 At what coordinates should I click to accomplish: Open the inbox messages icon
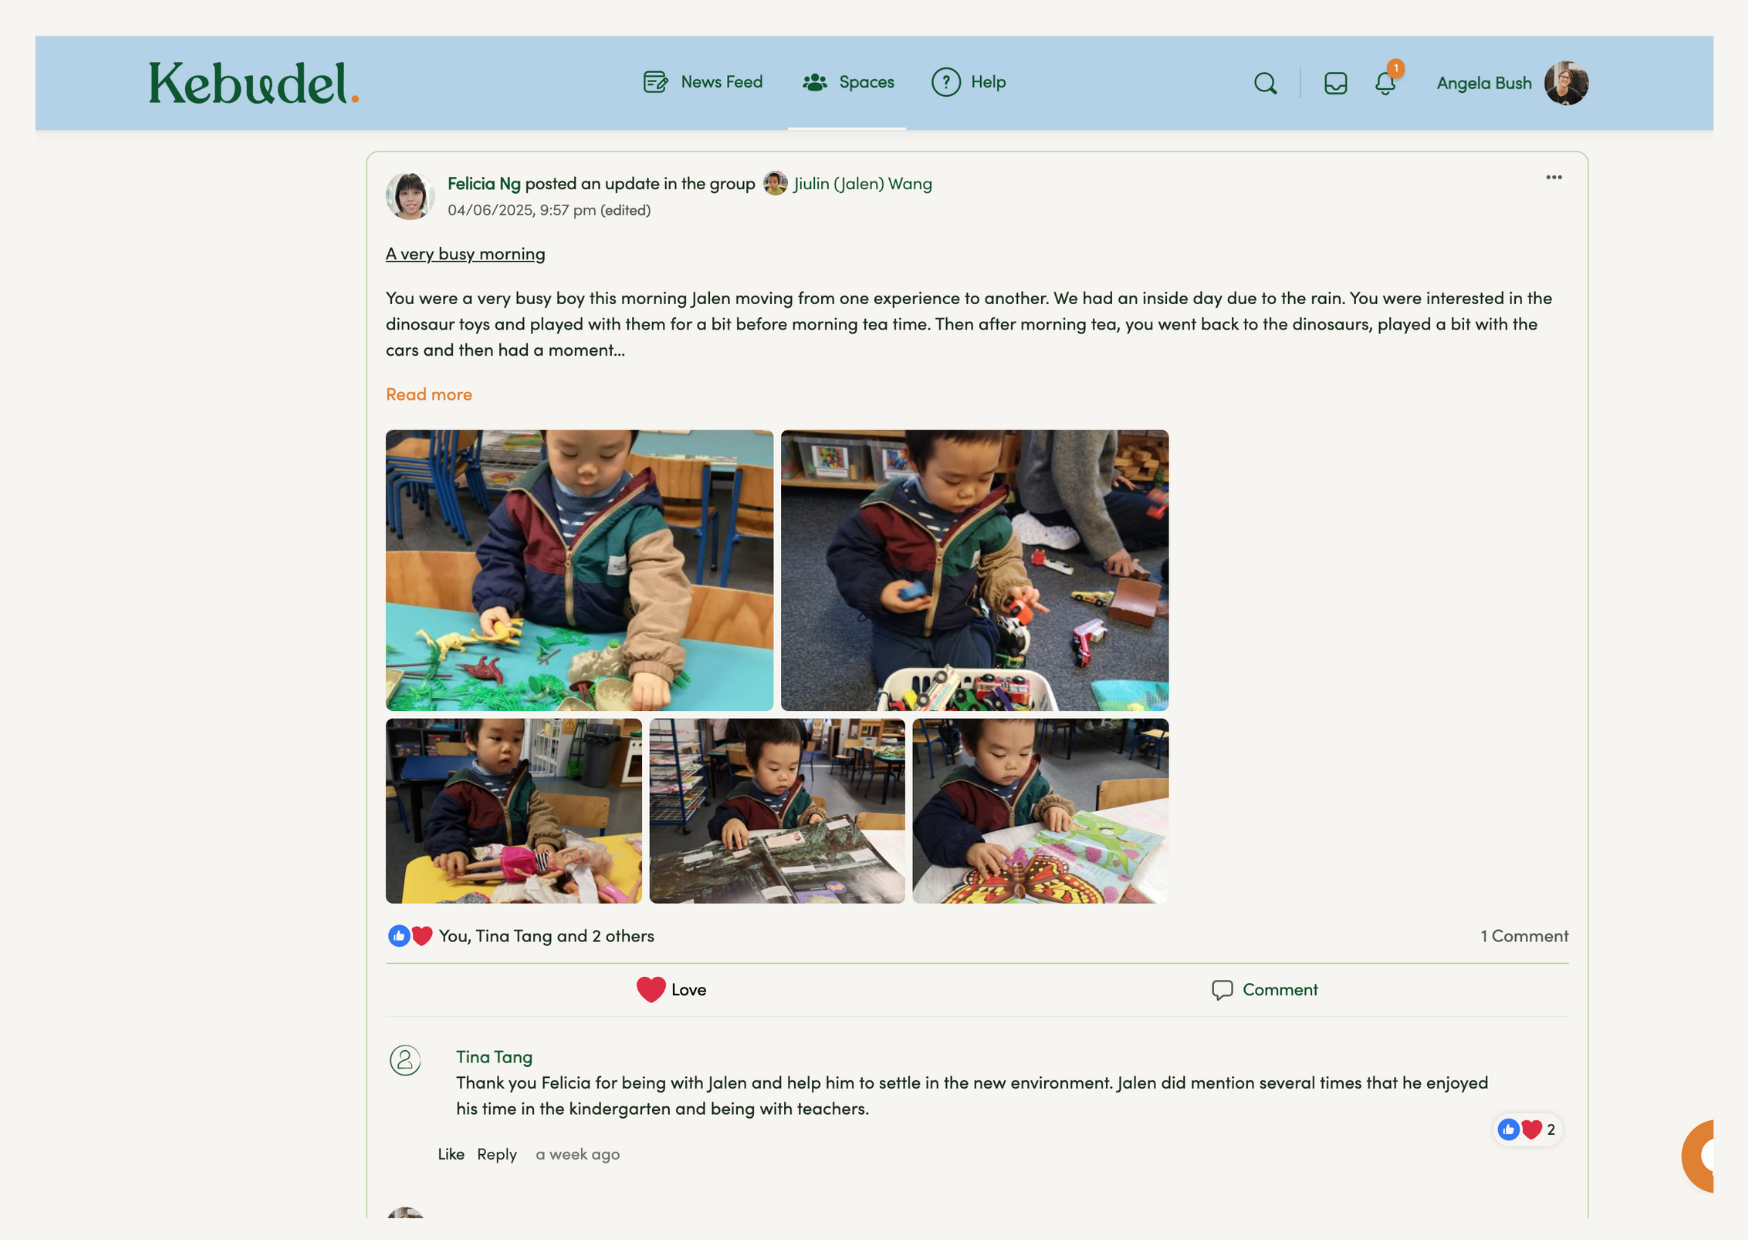1335,83
